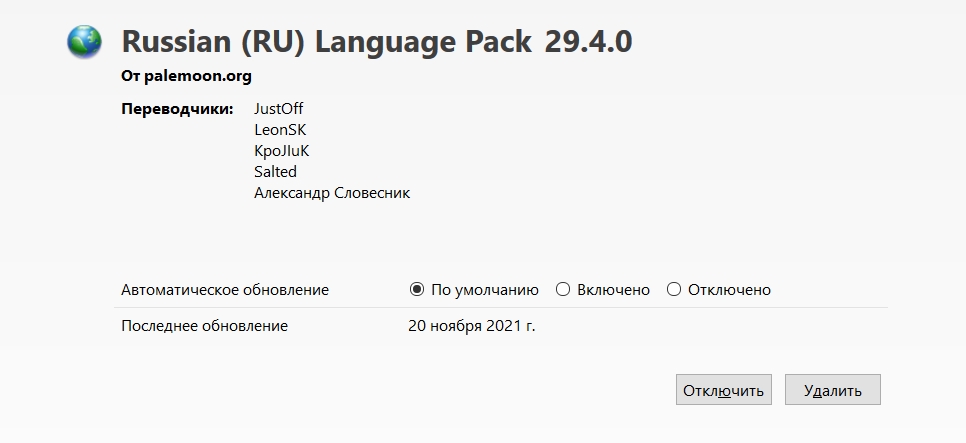Click the divider line under automatic update row

coord(501,307)
